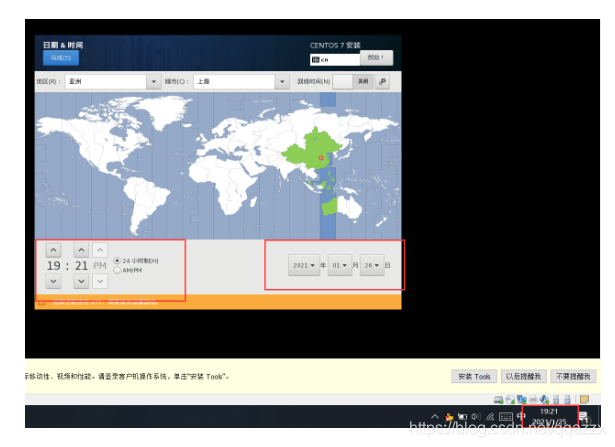Viewport: 615px width, 447px height.
Task: Click the Region field showing 亚洲
Action: click(106, 82)
